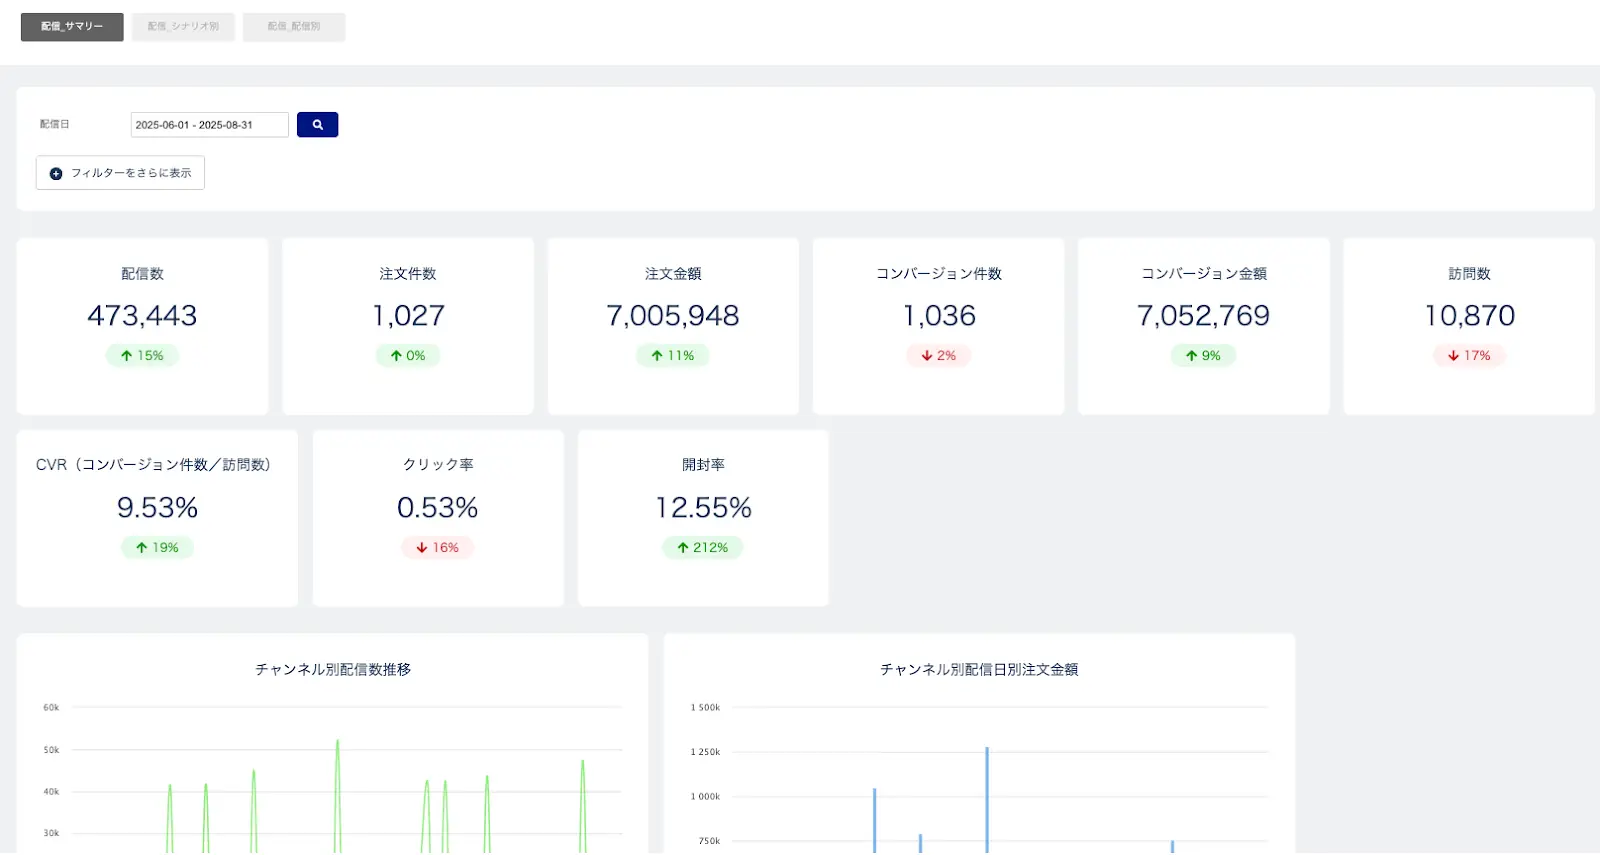The height and width of the screenshot is (855, 1600).
Task: Click the 19% badge on the CVR card
Action: 158,548
